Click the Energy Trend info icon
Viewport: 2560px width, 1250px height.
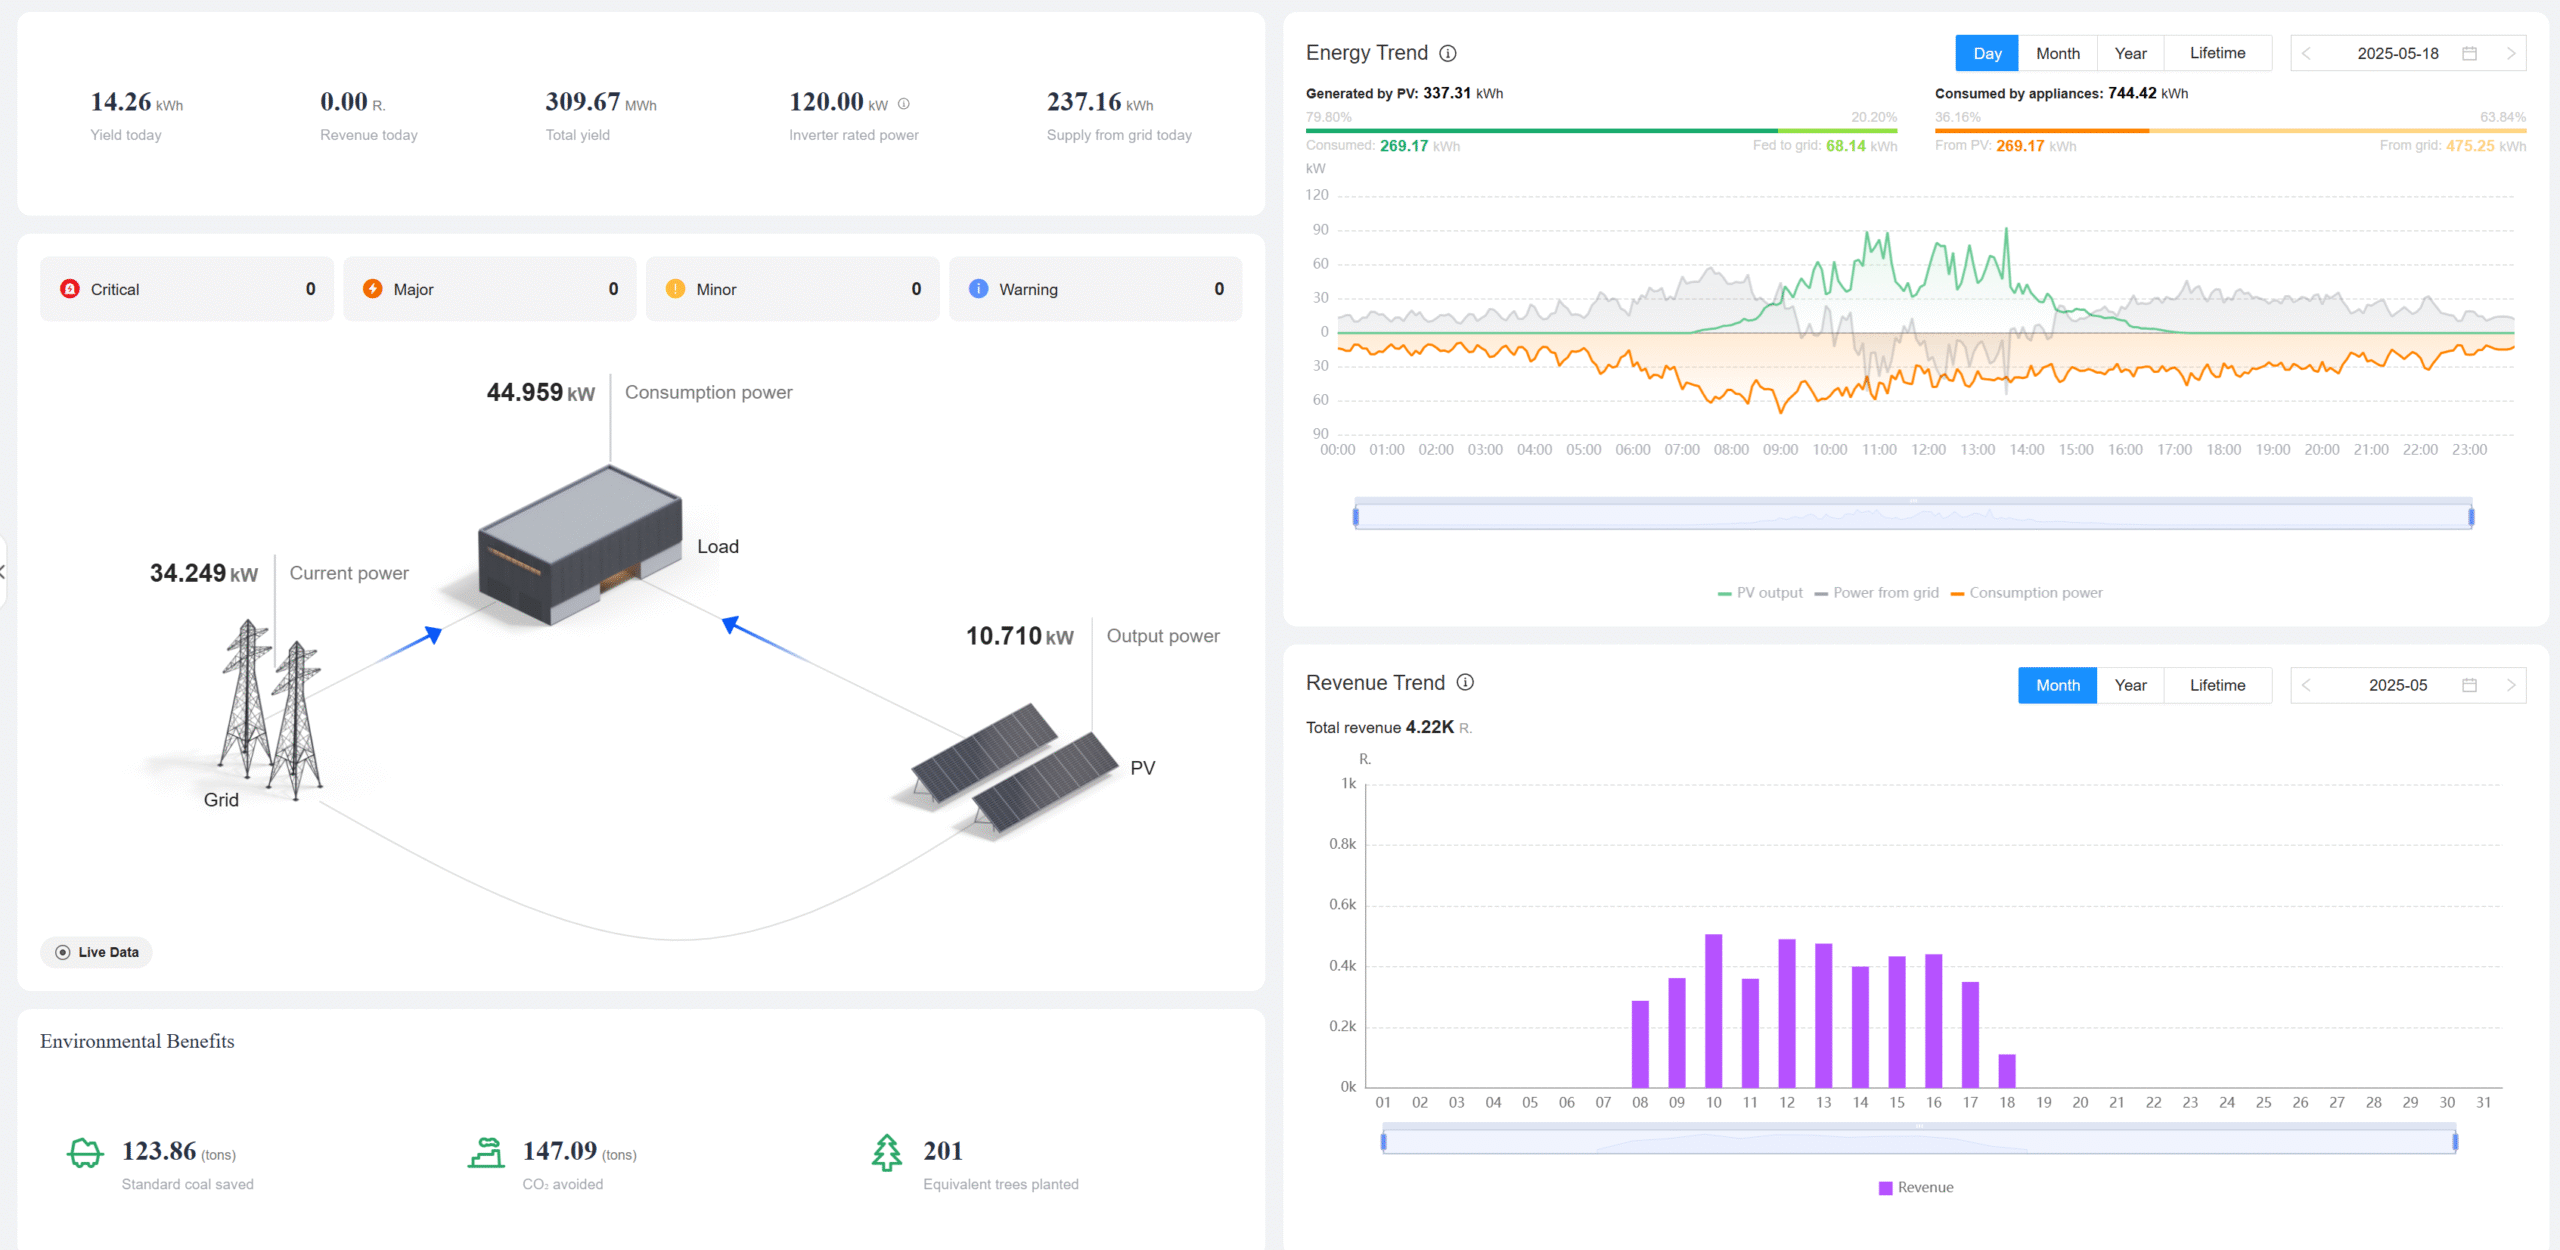point(1447,53)
